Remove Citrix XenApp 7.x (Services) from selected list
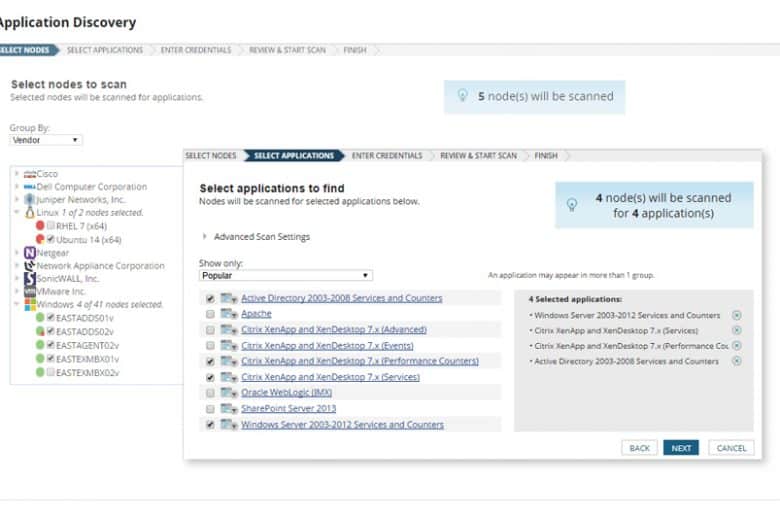The image size is (780, 516). click(x=737, y=330)
